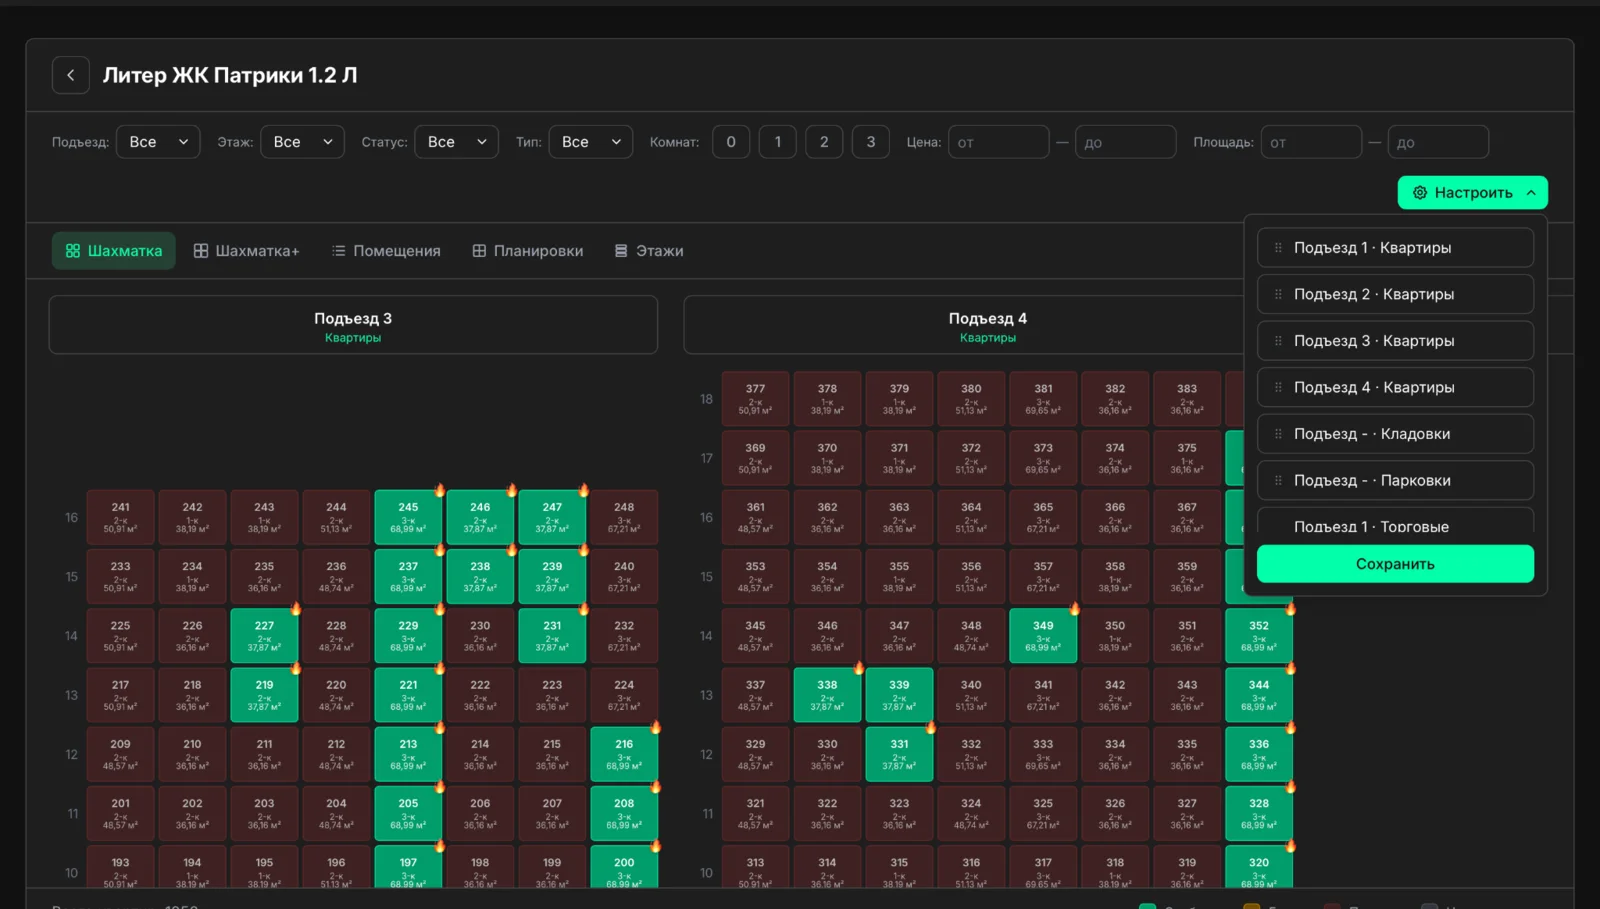The height and width of the screenshot is (909, 1600).
Task: Open the Статус filter dropdown
Action: coord(457,142)
